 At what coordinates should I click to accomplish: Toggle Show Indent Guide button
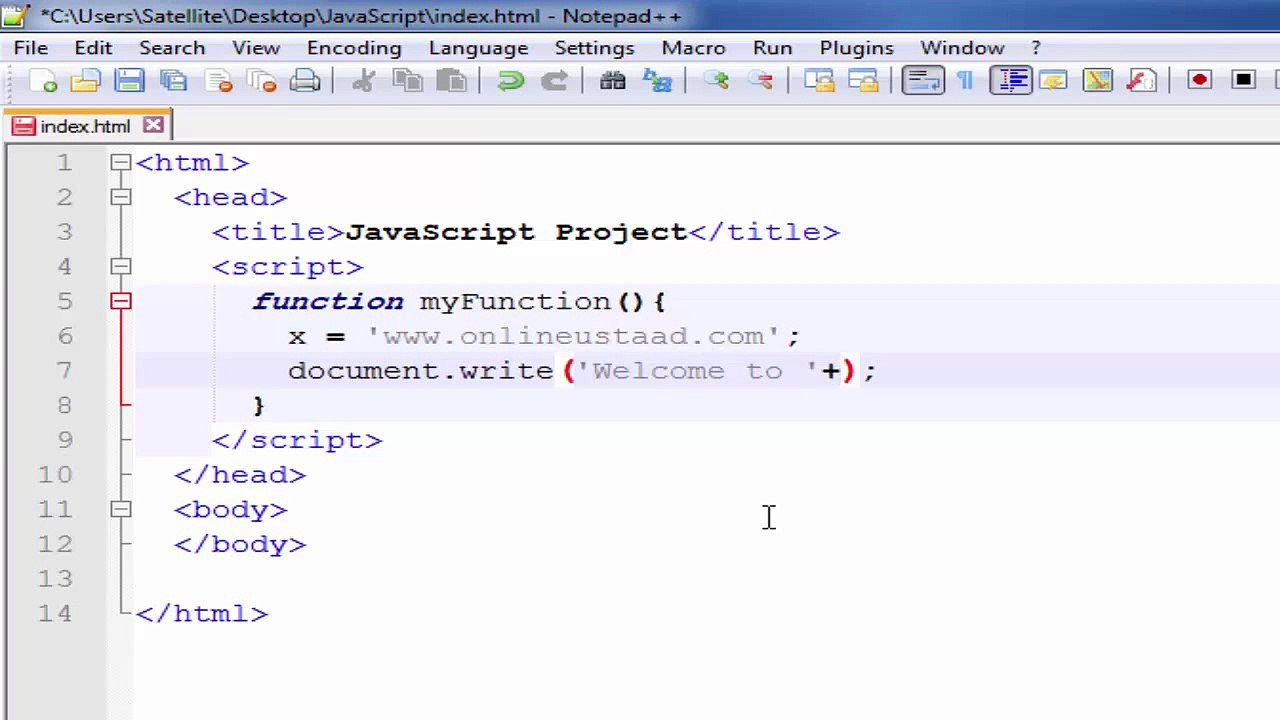pyautogui.click(x=1011, y=81)
